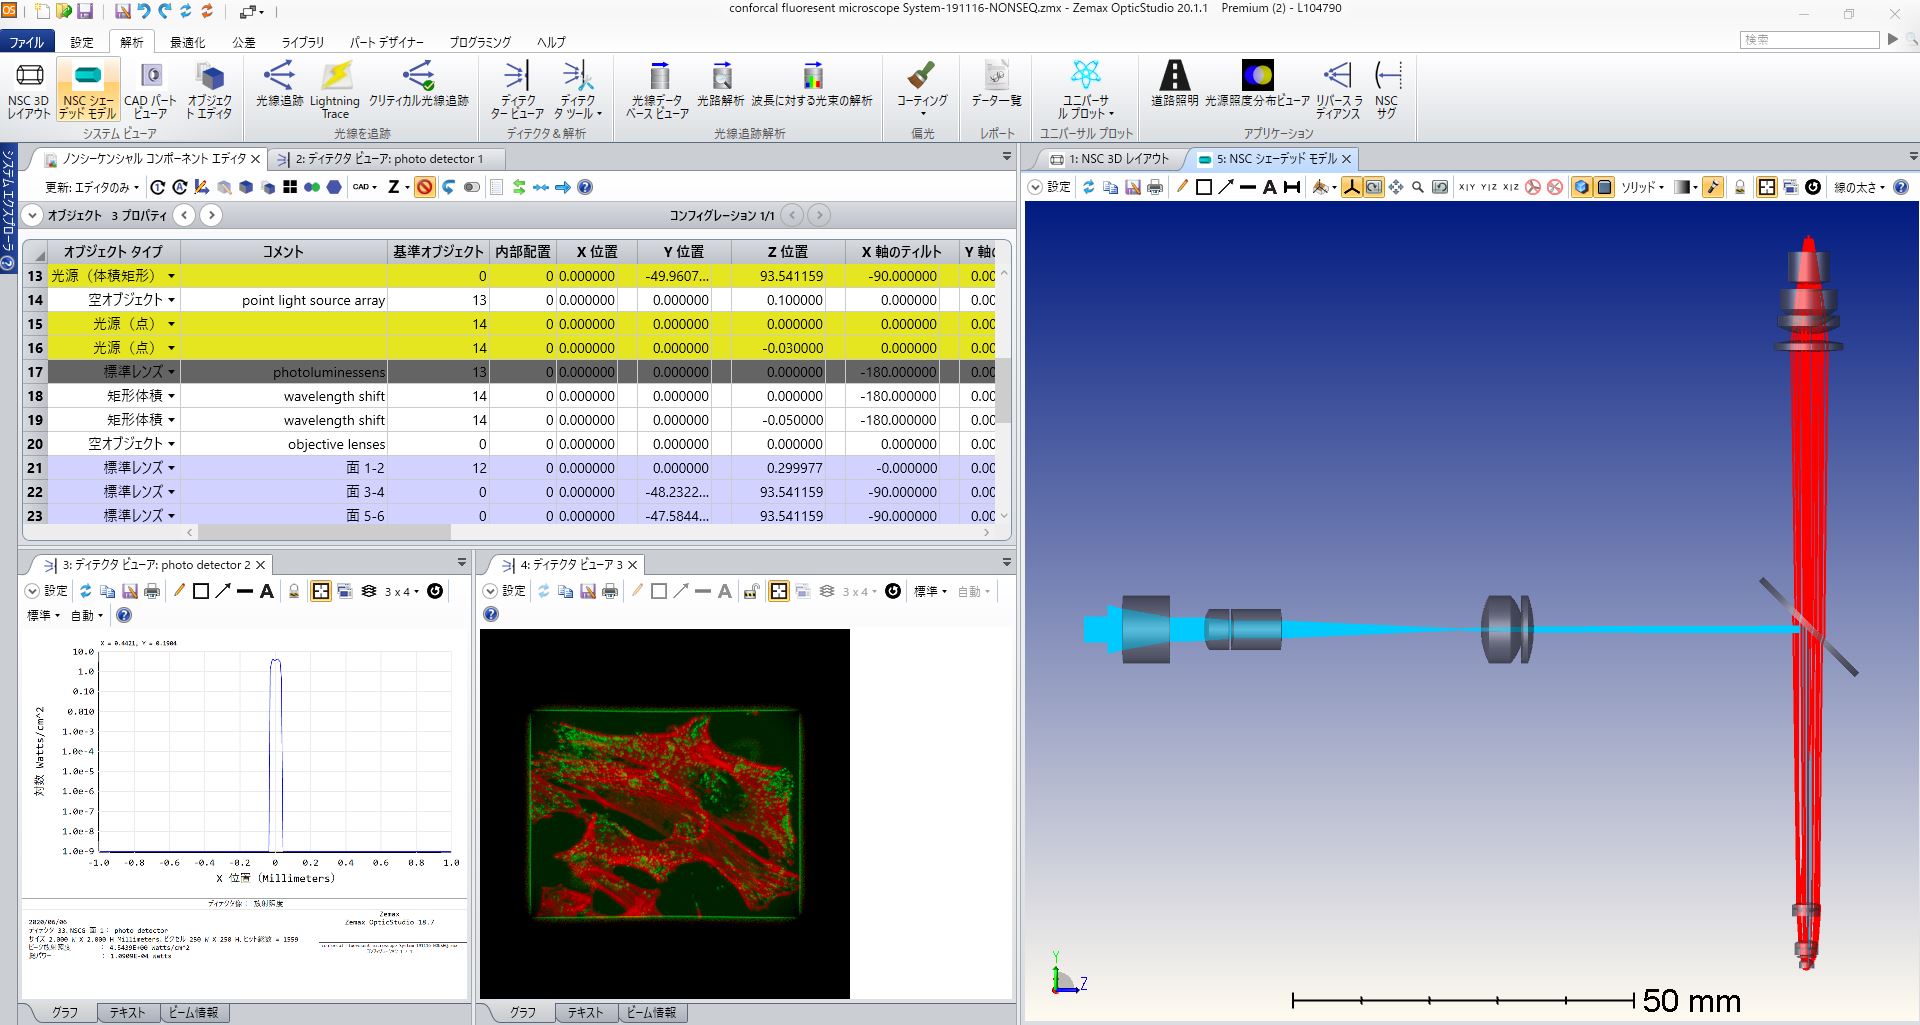Screen dimensions: 1920x1025
Task: Toggle the lock icon in Detector Viewer 3
Action: pyautogui.click(x=751, y=591)
